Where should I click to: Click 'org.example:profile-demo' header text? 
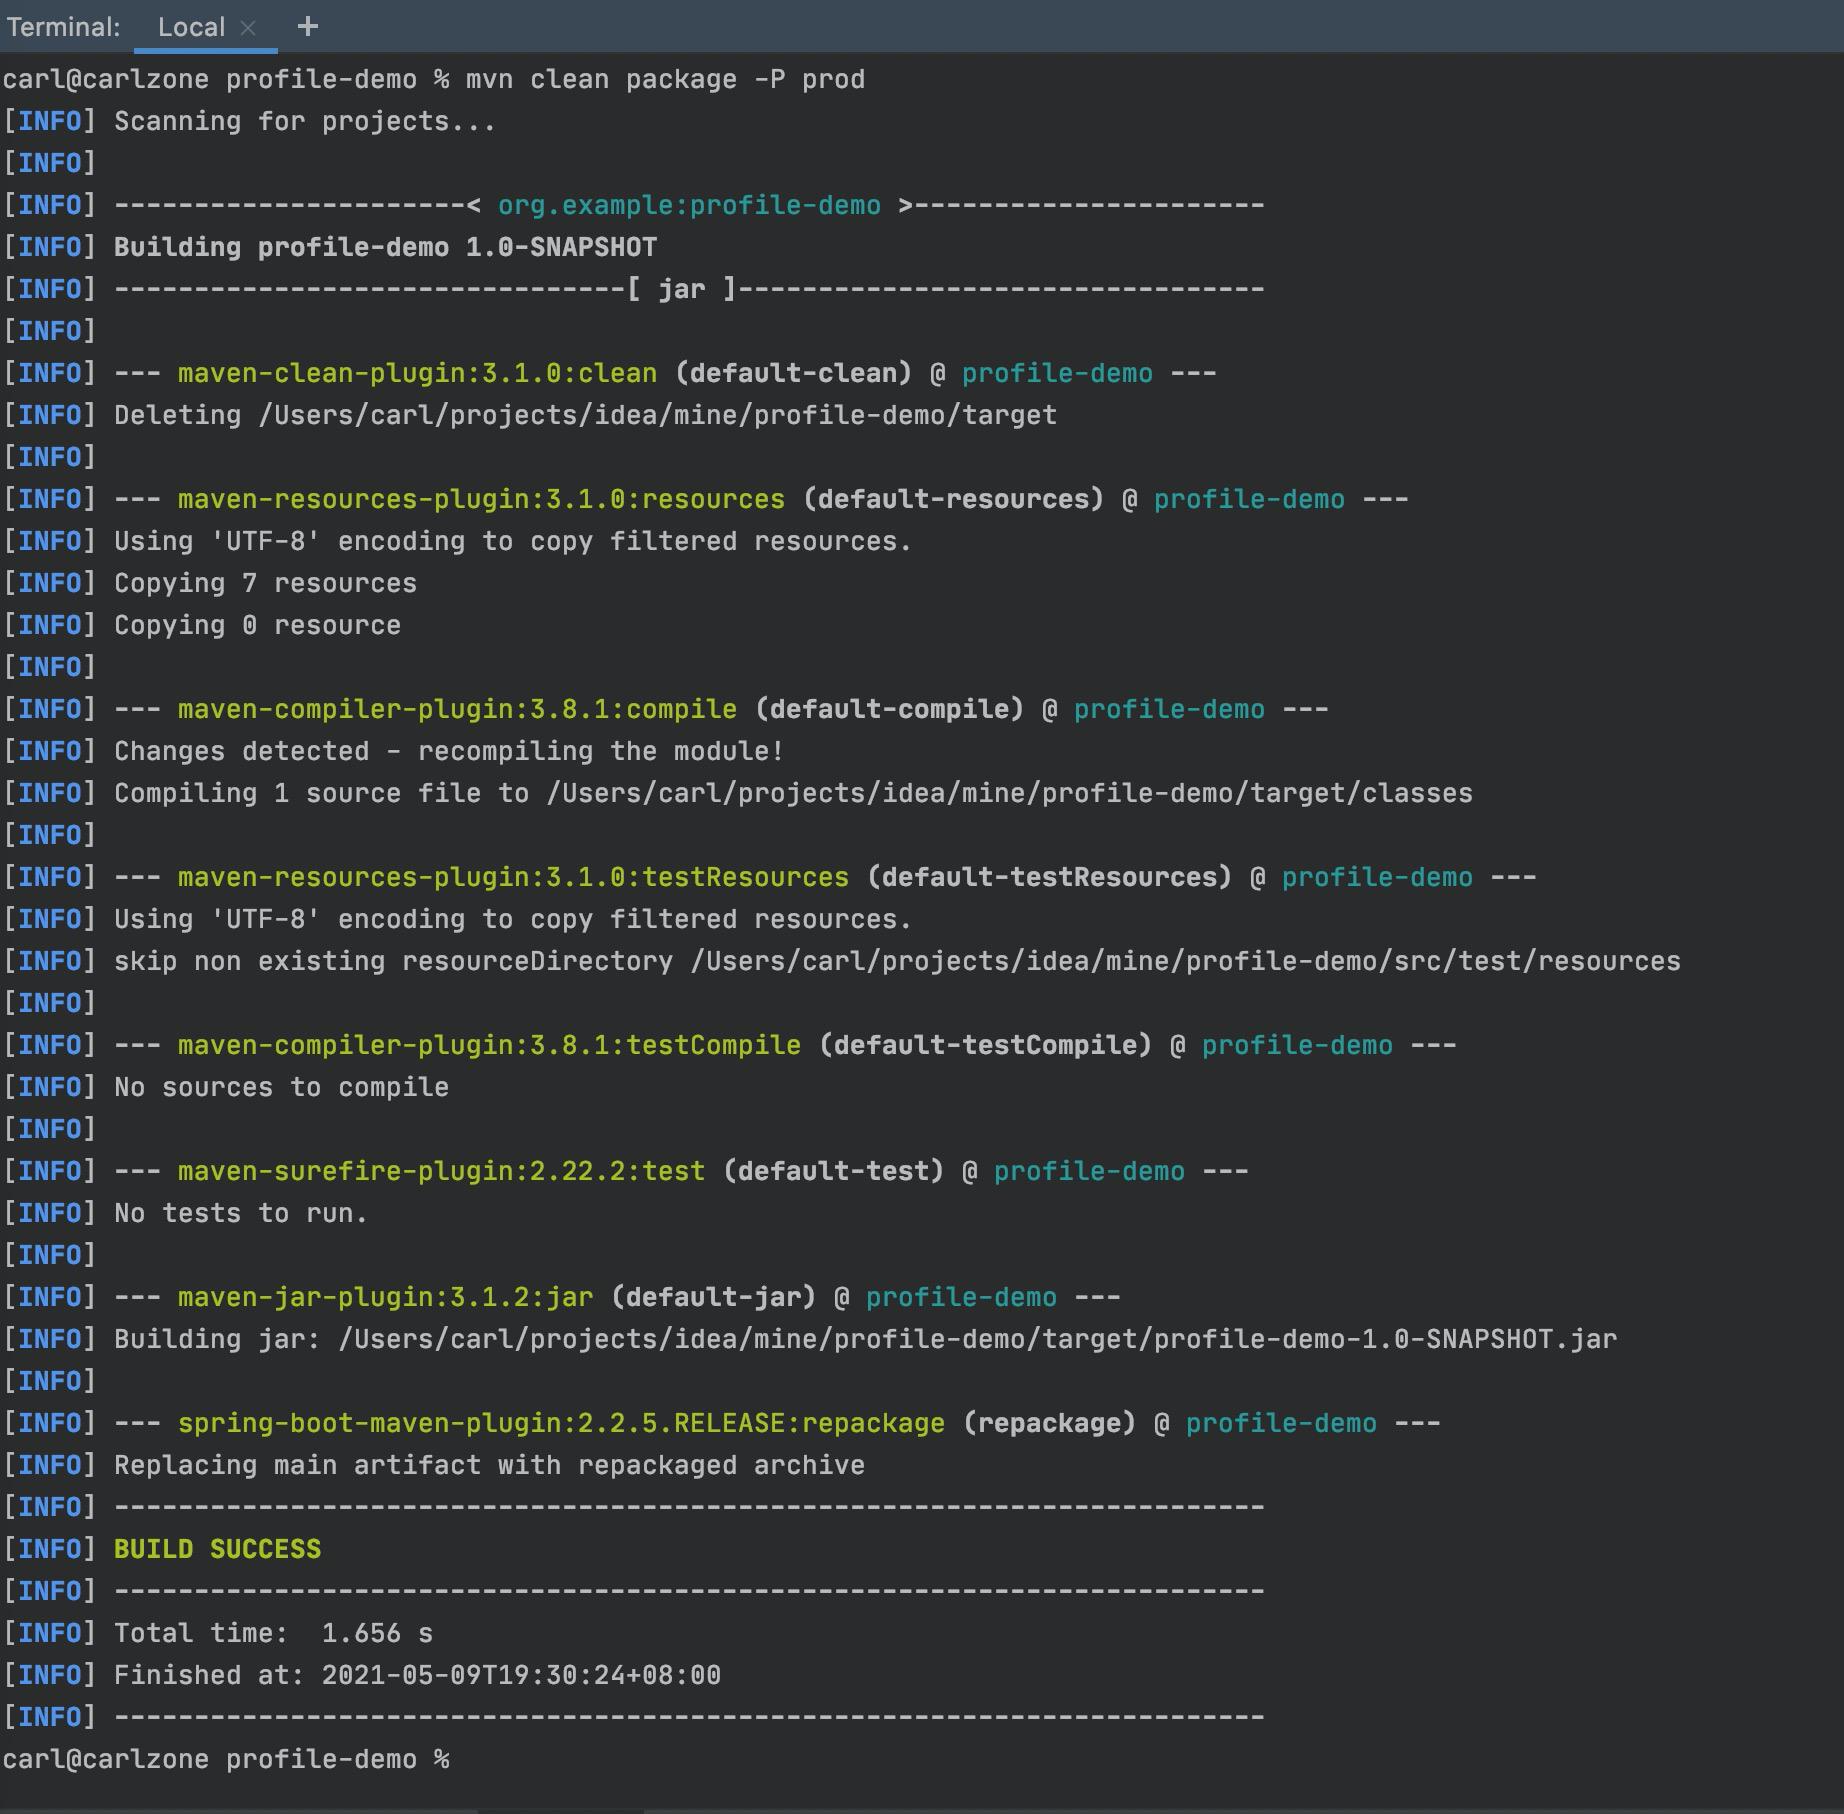pyautogui.click(x=689, y=206)
